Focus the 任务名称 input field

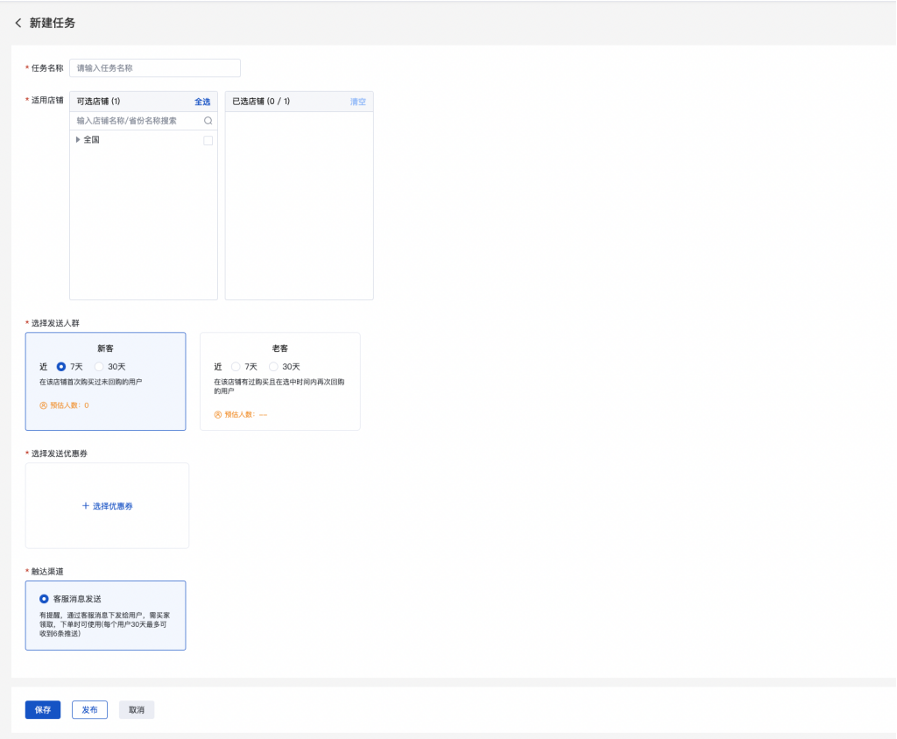point(155,68)
